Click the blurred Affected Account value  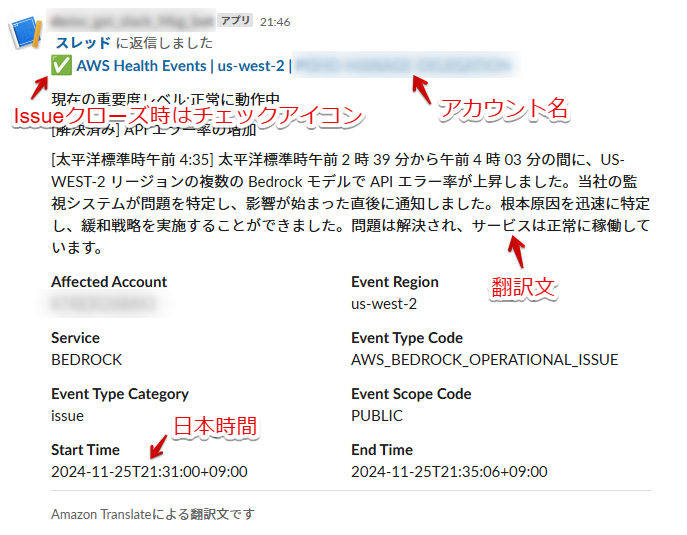click(103, 303)
